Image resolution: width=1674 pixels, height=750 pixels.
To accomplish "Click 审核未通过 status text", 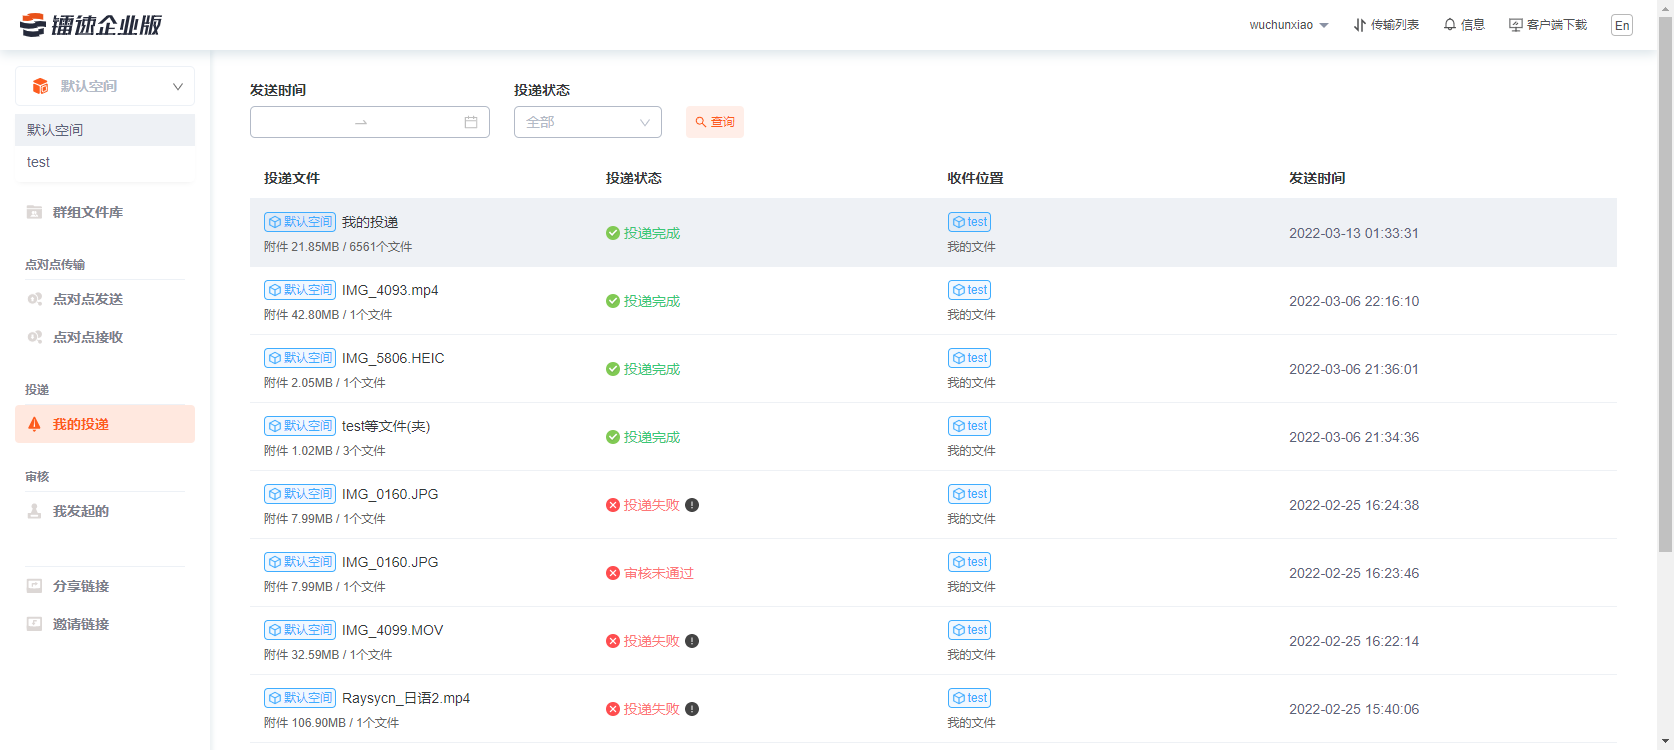I will [659, 573].
